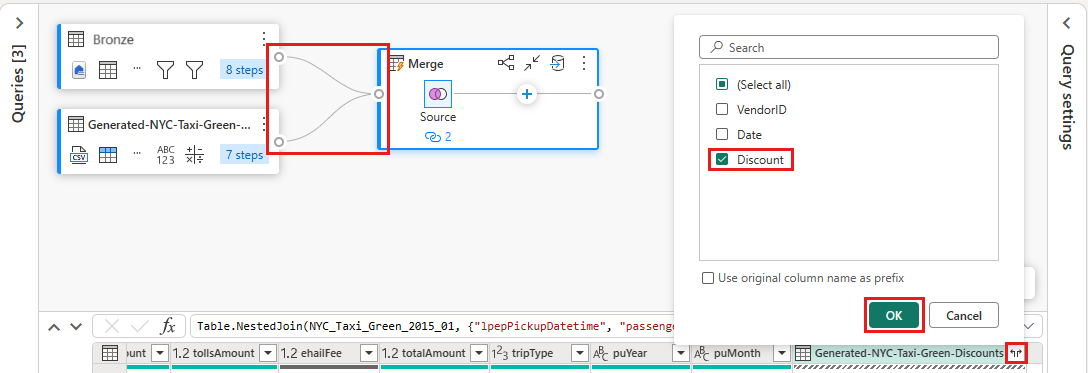Click the expand column icon on Generated-NYC-Taxi-Green-Discounts
Screen dimensions: 1088x373
(1017, 353)
